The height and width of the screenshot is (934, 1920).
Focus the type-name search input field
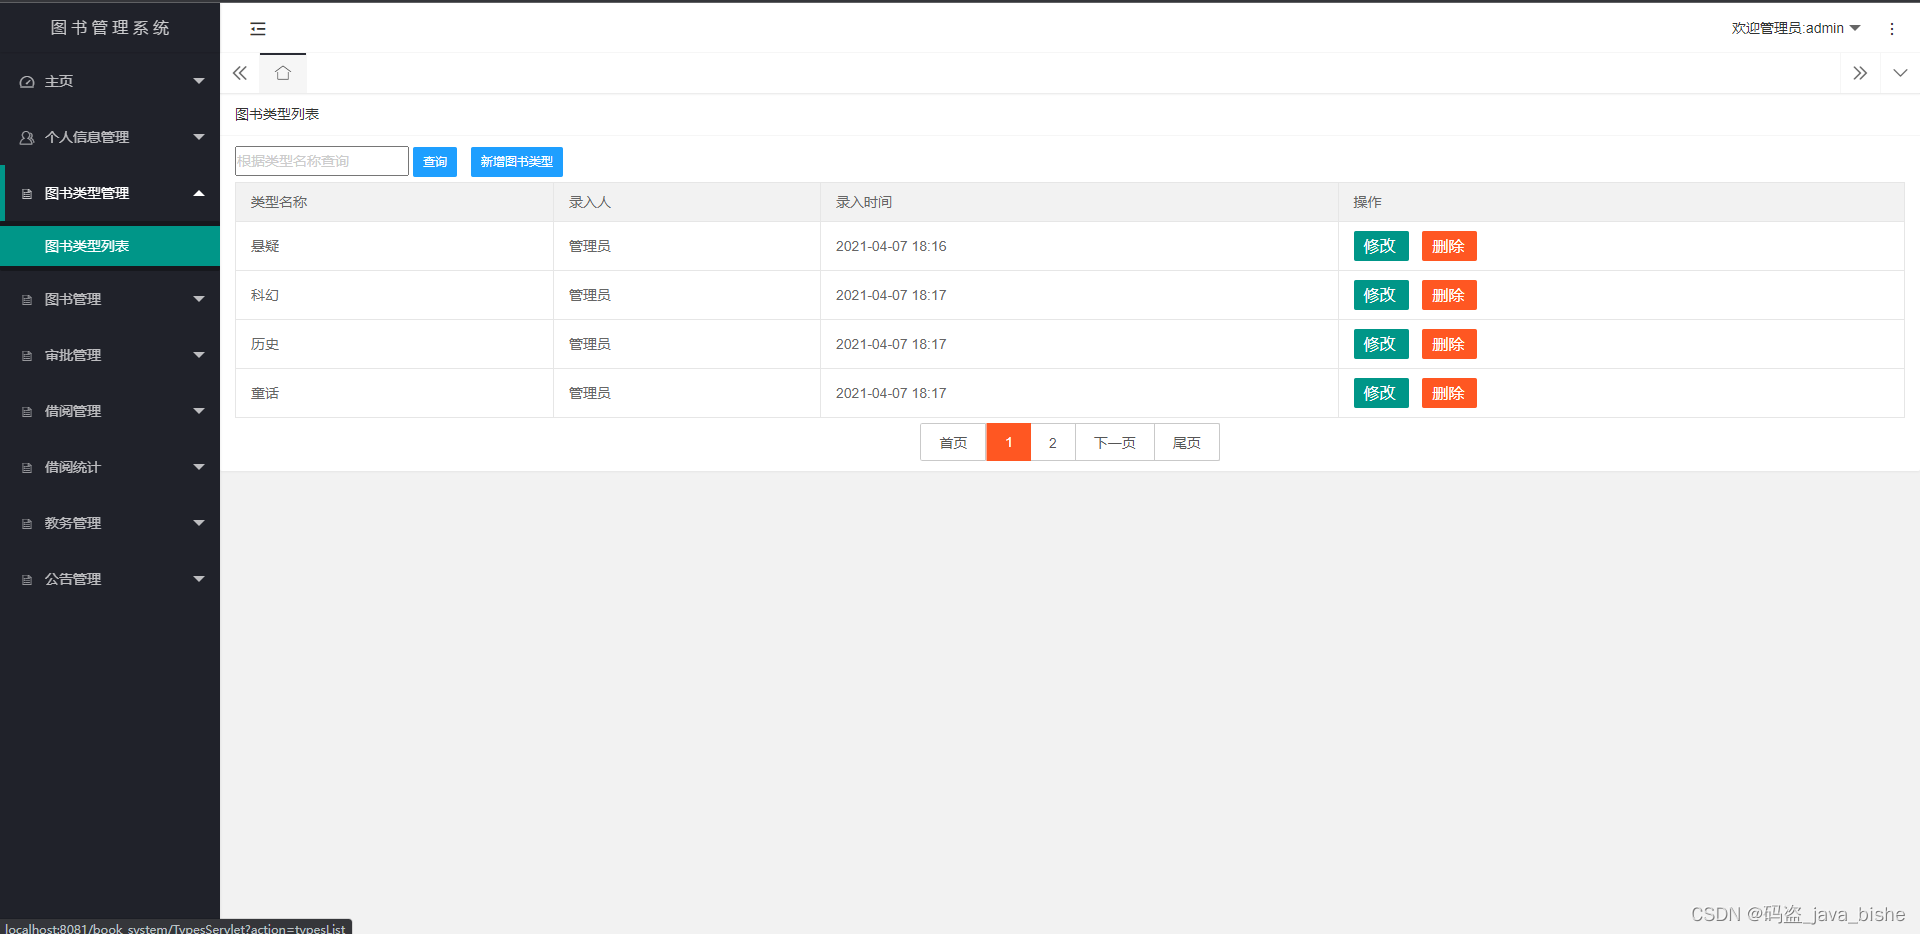coord(322,161)
